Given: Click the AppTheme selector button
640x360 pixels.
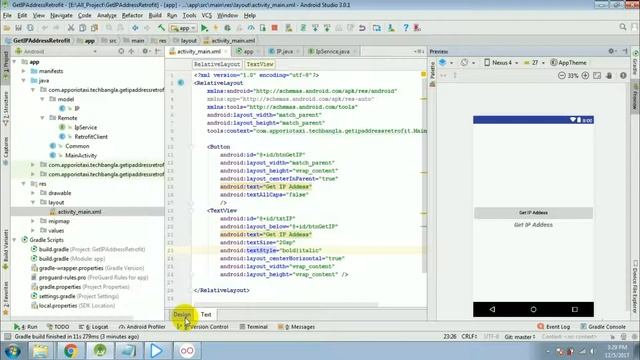Looking at the screenshot, I should [x=568, y=62].
